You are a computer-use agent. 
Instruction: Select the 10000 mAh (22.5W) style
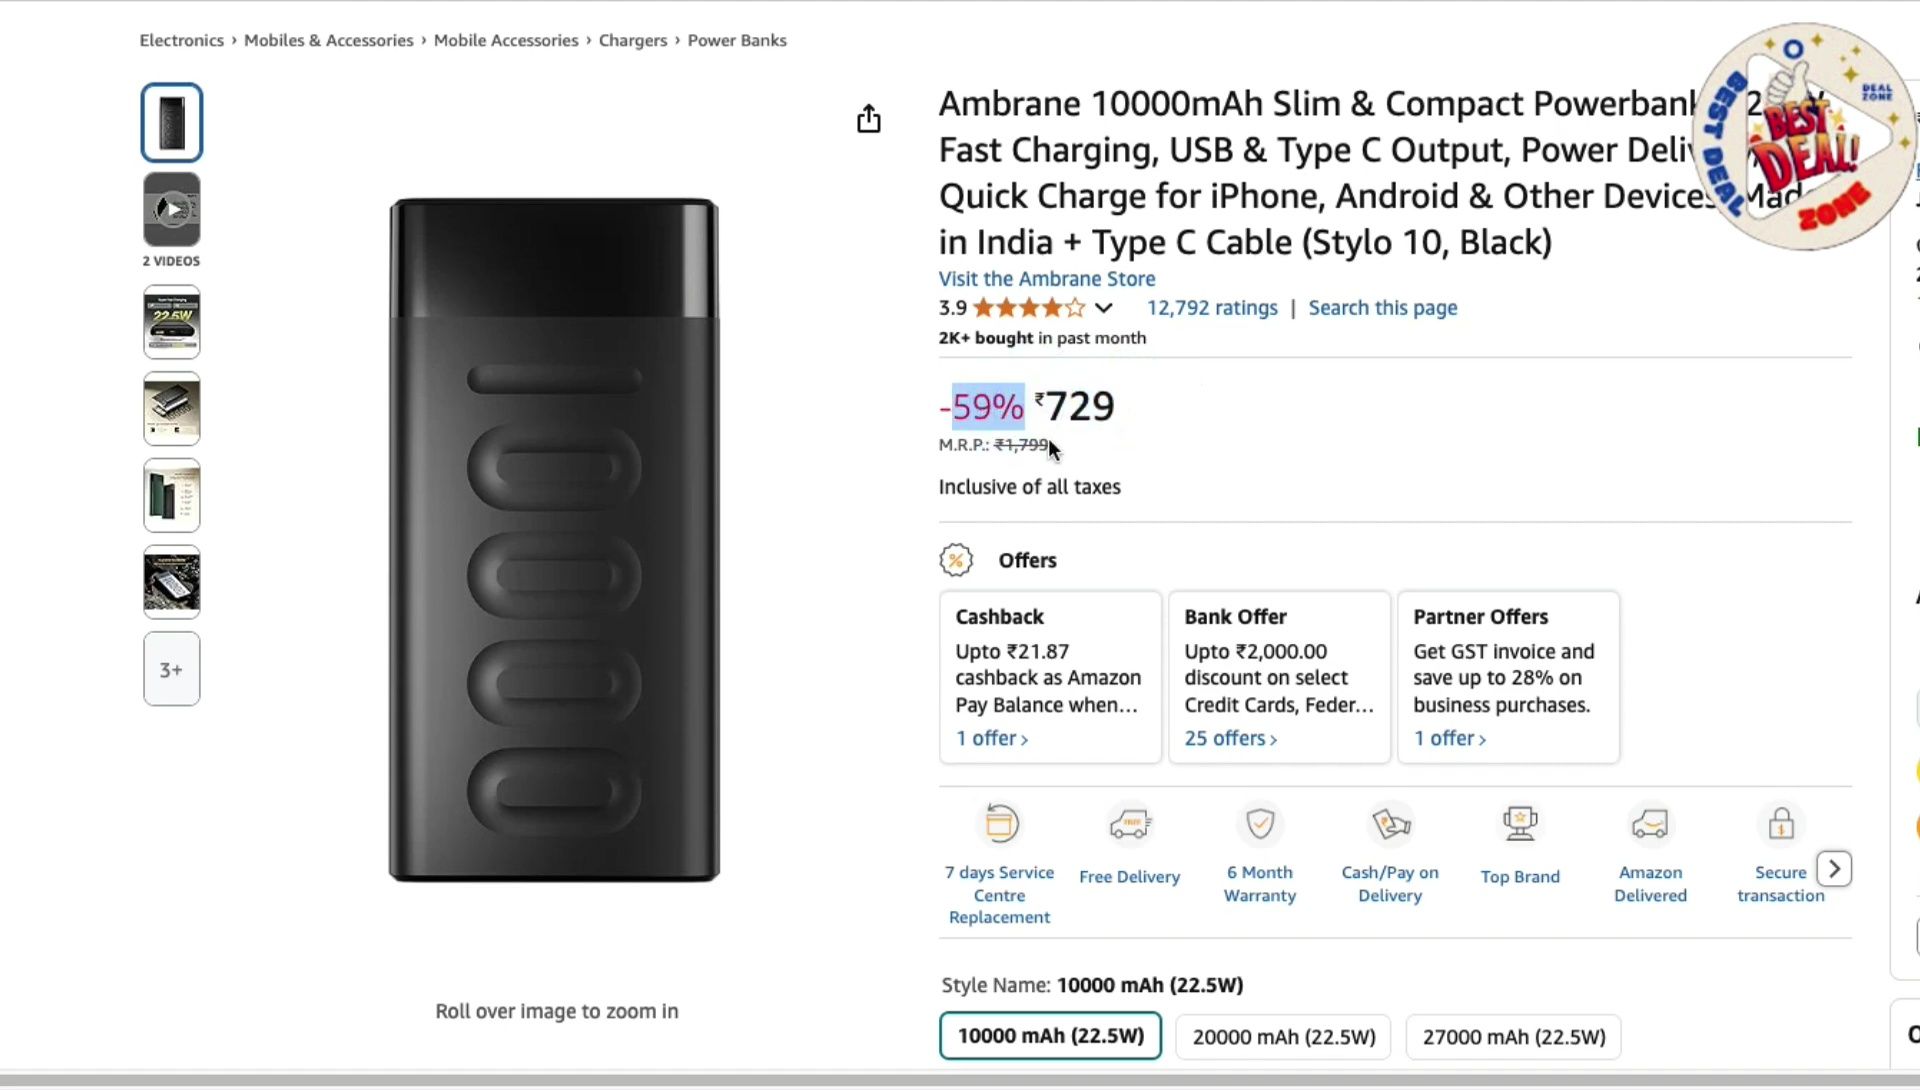tap(1050, 1036)
